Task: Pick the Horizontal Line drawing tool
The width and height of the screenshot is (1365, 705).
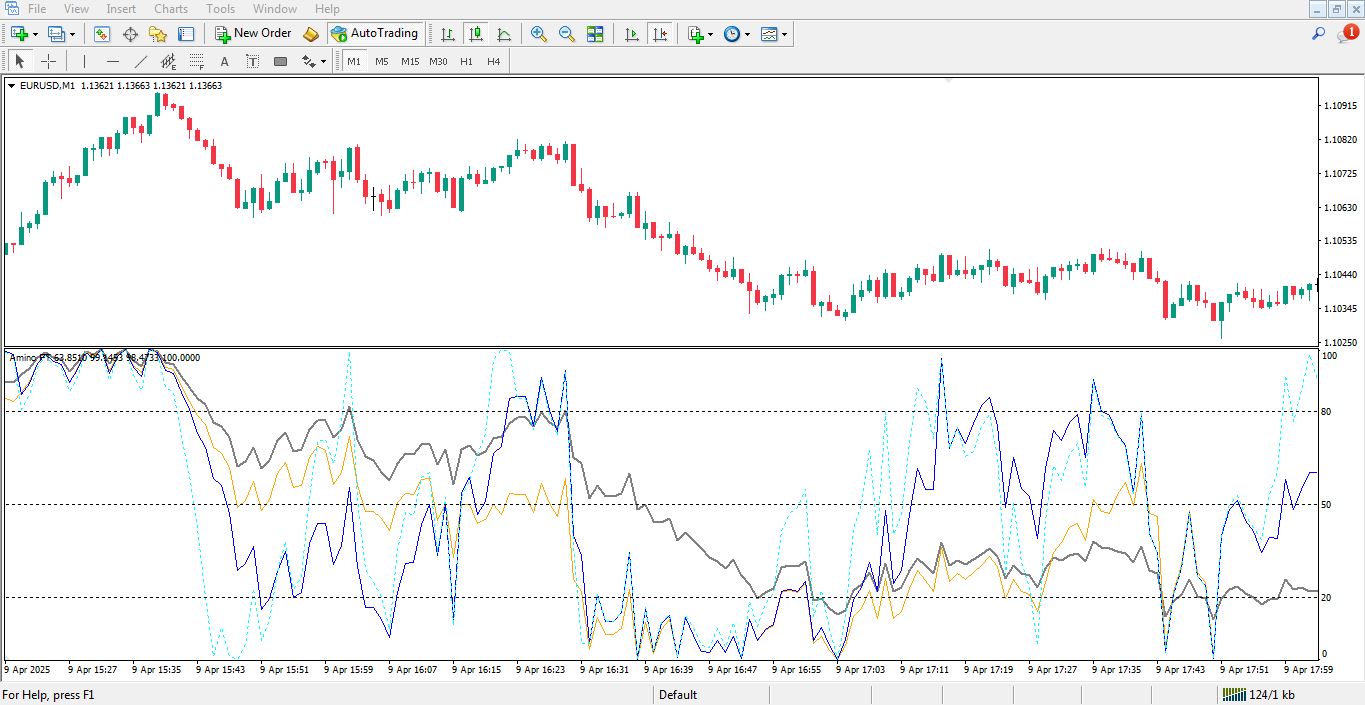Action: (x=113, y=61)
